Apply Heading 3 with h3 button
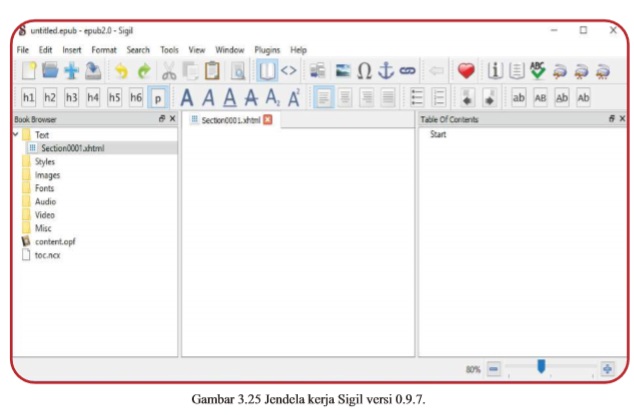Screen dimensions: 634x415 [72, 97]
